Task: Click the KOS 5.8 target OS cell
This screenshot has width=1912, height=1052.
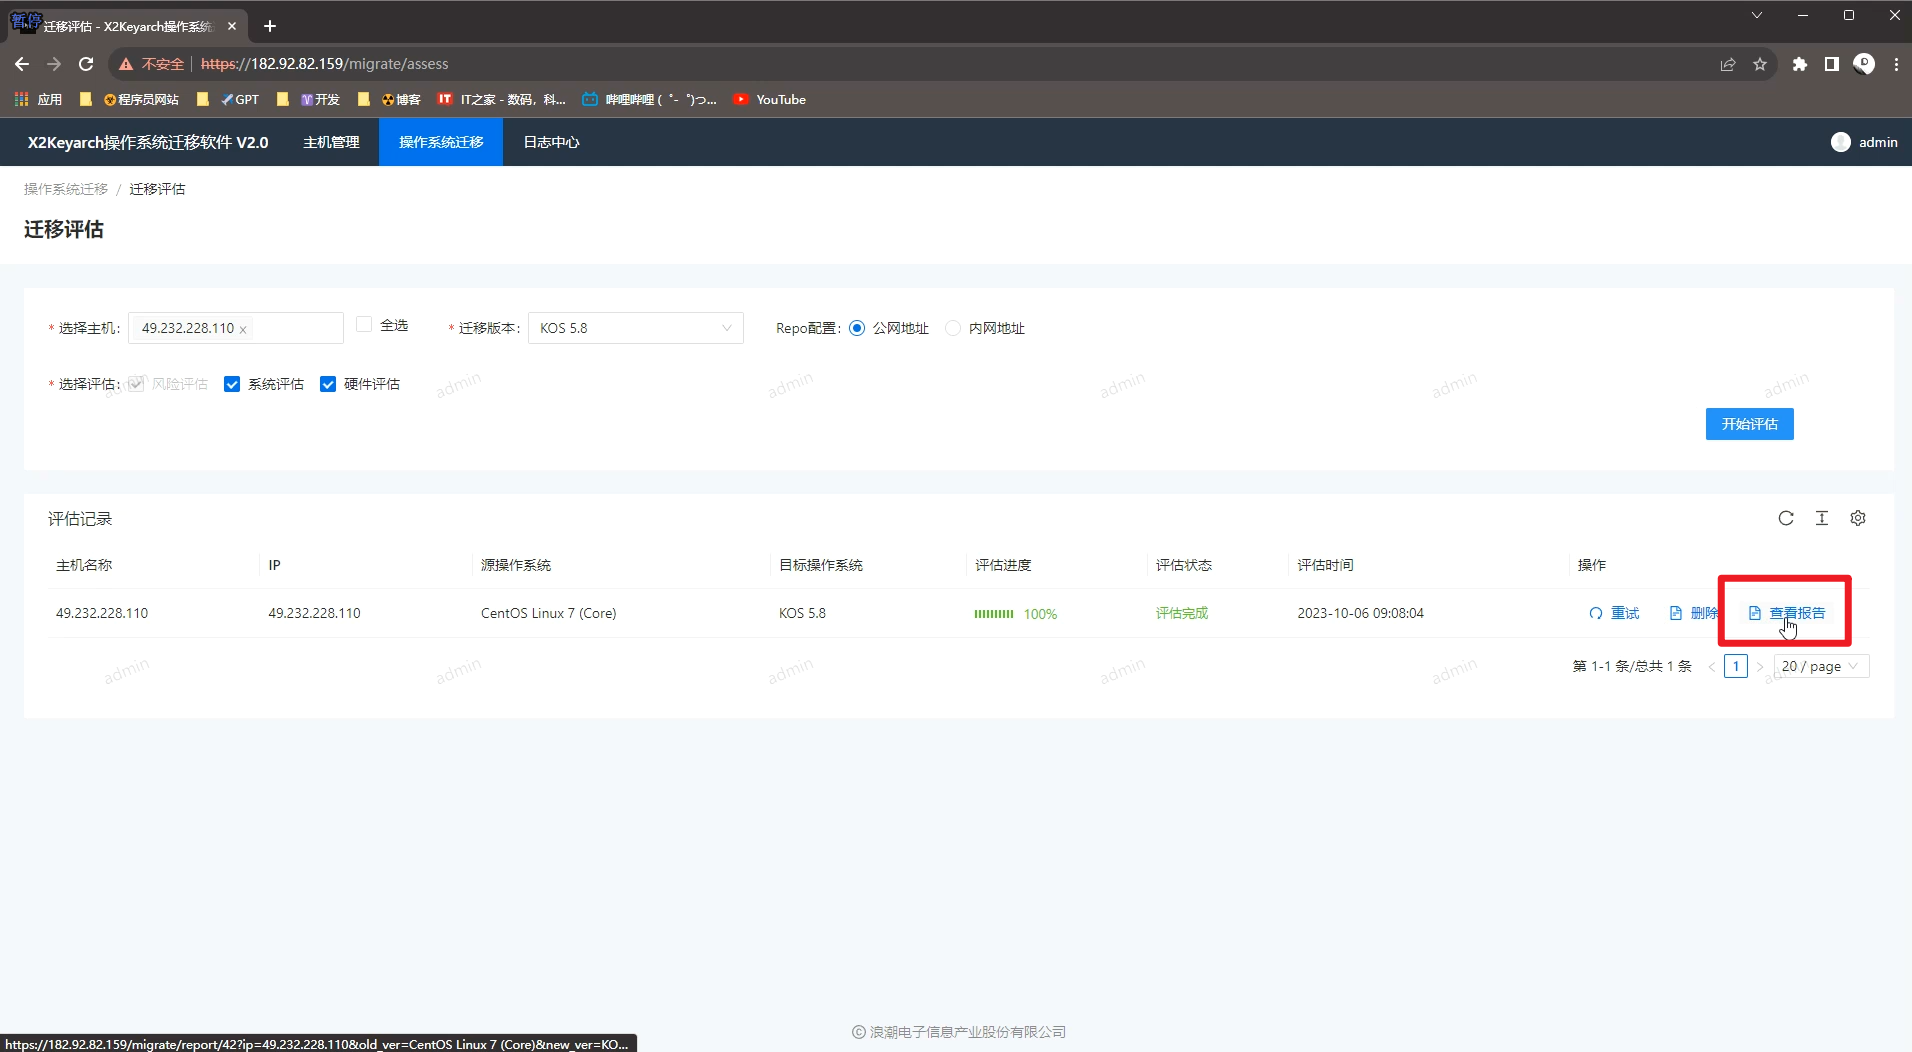Action: (x=802, y=613)
